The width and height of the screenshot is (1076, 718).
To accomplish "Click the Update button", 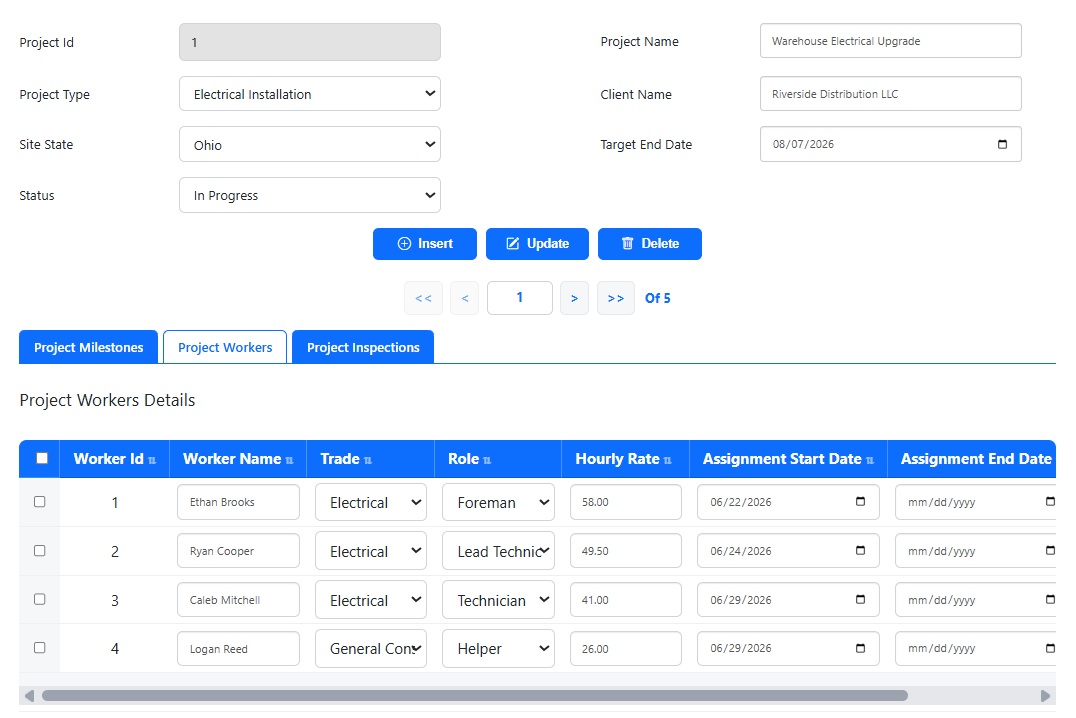I will pos(537,244).
